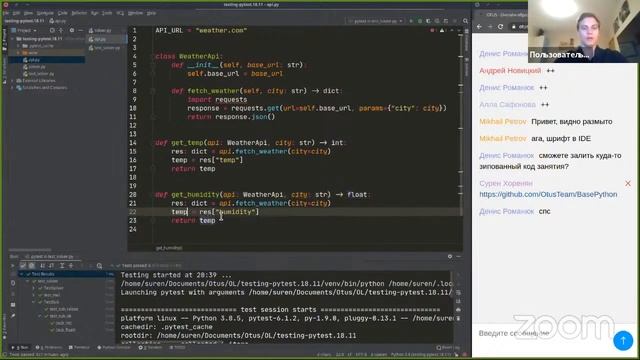Screen dimensions: 640x360
Task: Open test history clock icon
Action: [x=100, y=266]
